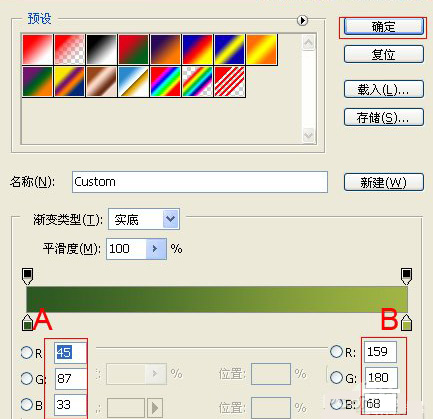
Task: Click the preset list scroll up arrow
Action: pos(309,43)
